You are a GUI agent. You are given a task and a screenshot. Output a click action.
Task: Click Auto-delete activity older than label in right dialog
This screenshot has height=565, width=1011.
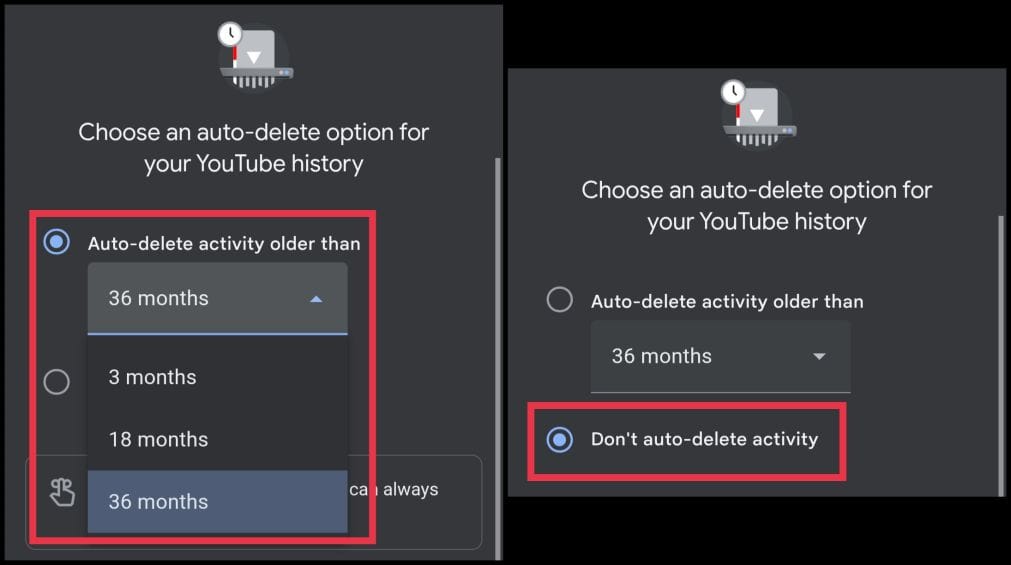coord(727,300)
